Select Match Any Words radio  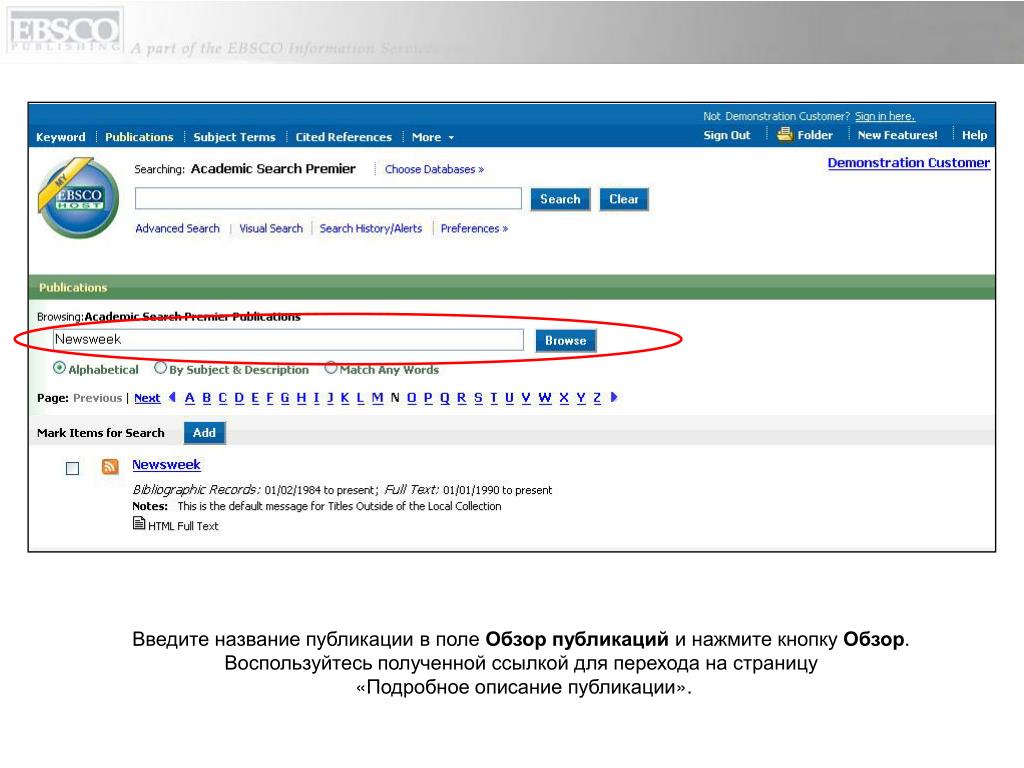coord(330,368)
